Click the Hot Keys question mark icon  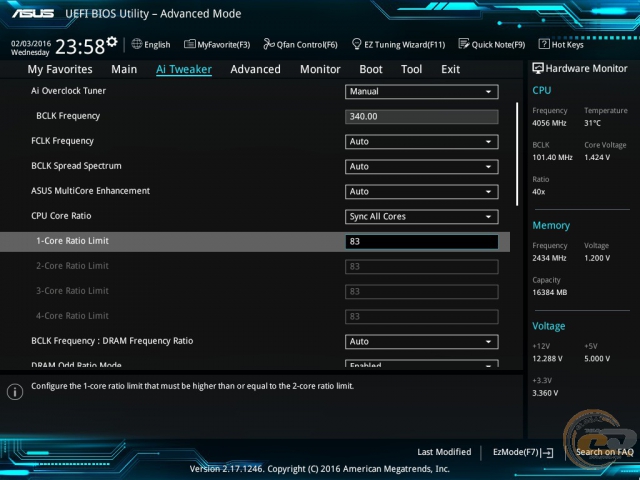coord(544,44)
